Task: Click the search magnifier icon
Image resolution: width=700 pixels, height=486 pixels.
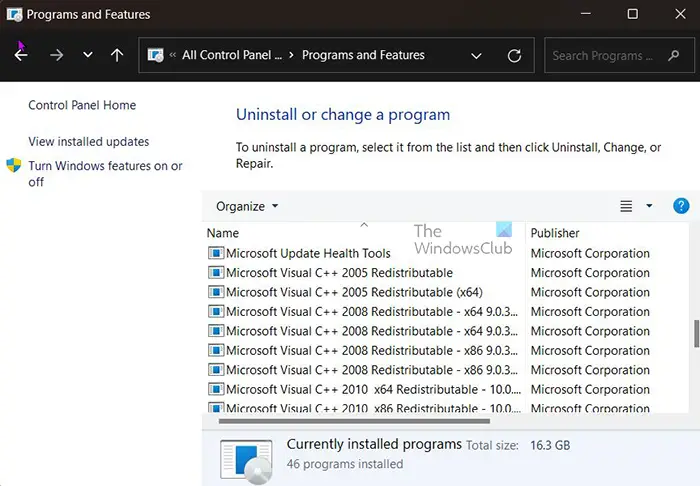Action: point(674,56)
